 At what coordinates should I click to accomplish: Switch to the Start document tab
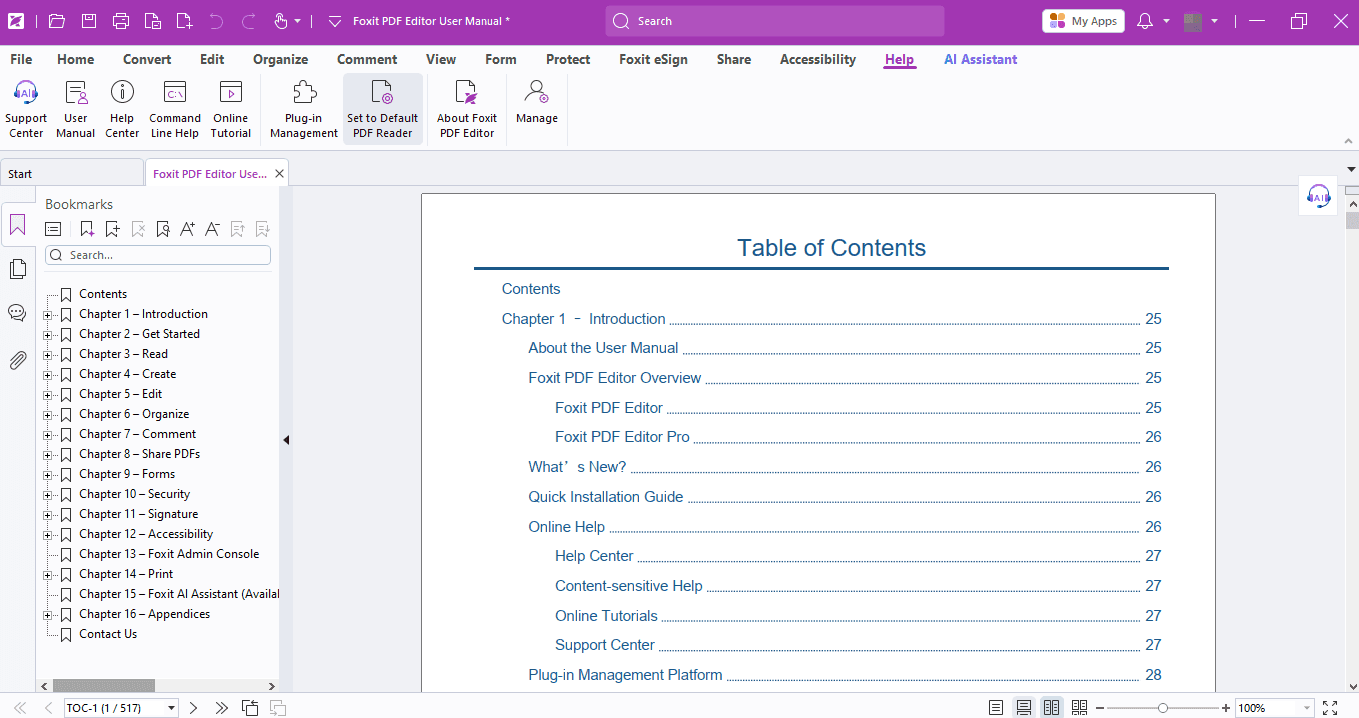(x=72, y=173)
